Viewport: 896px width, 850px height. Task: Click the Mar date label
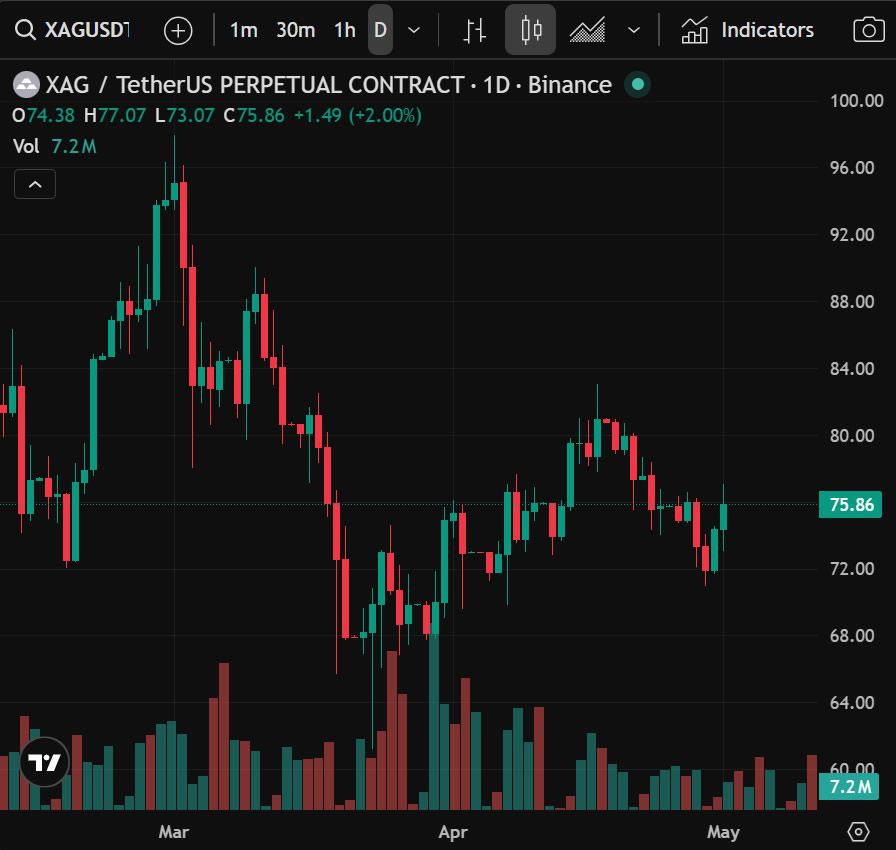[174, 832]
